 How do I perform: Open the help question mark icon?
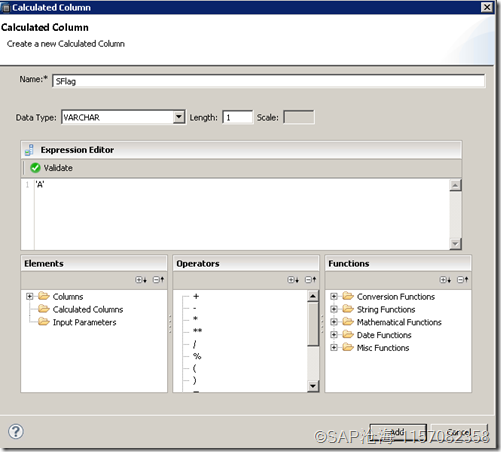point(16,432)
